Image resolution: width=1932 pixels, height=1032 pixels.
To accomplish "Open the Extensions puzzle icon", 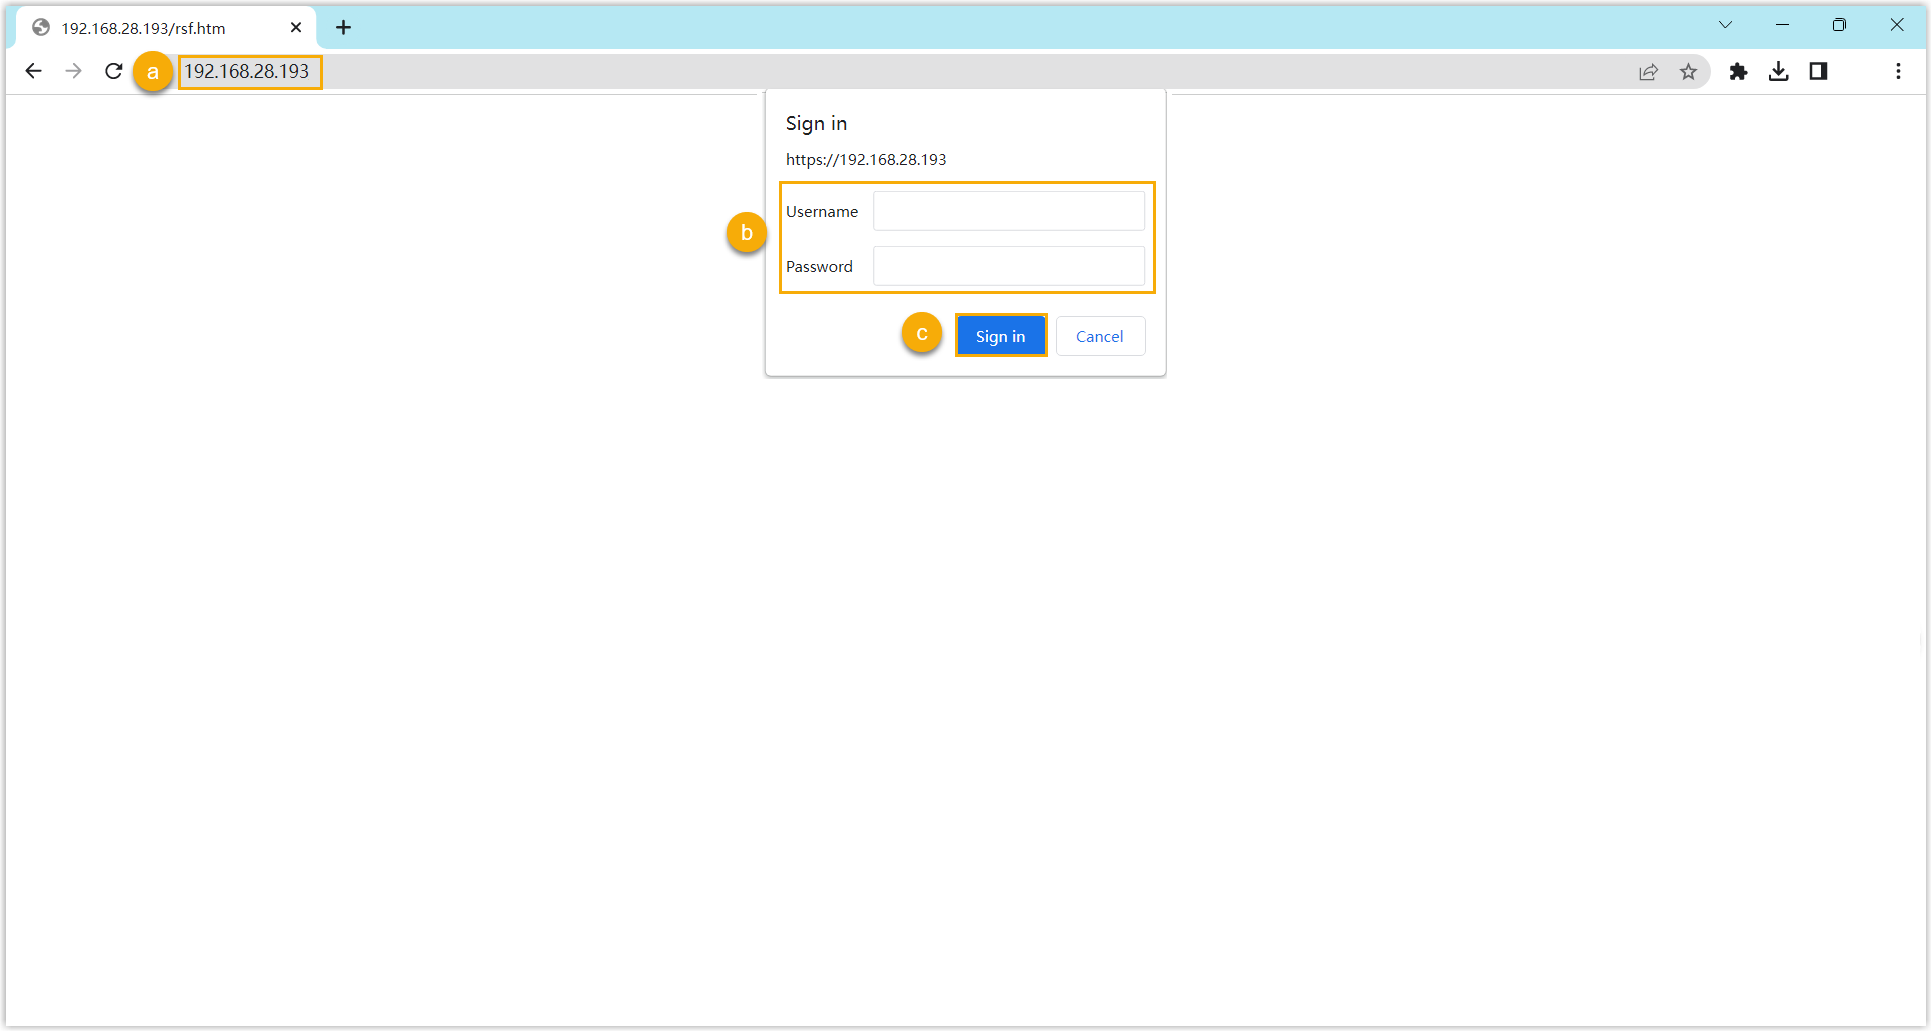I will point(1738,71).
